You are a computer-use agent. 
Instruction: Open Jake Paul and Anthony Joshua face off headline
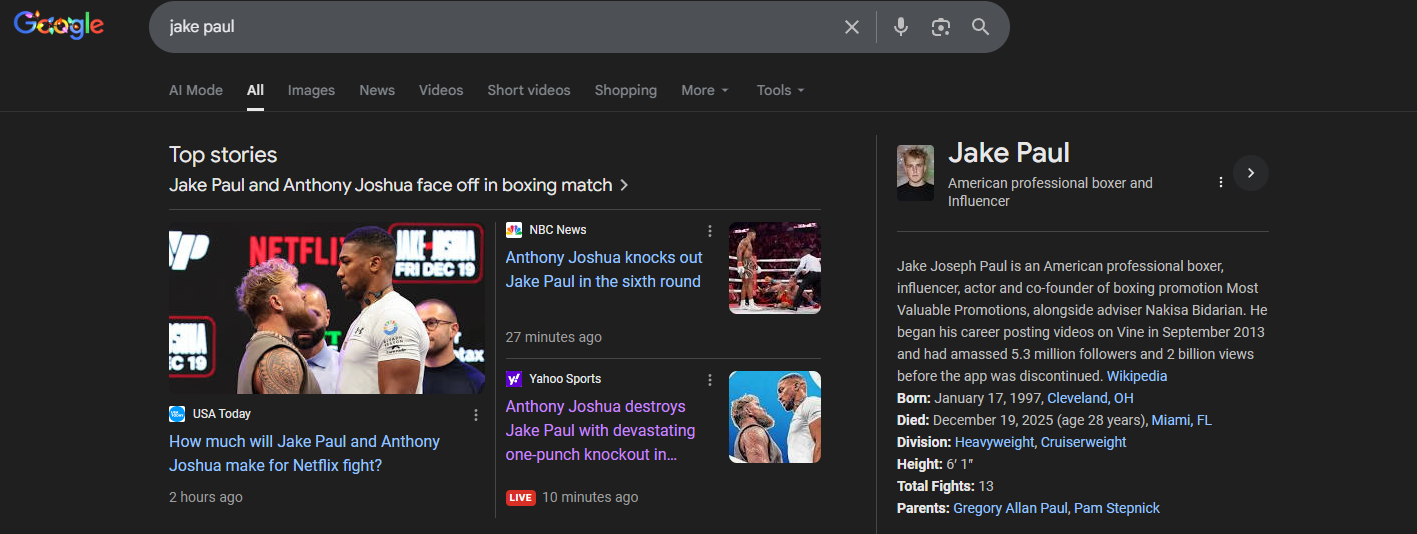click(398, 185)
